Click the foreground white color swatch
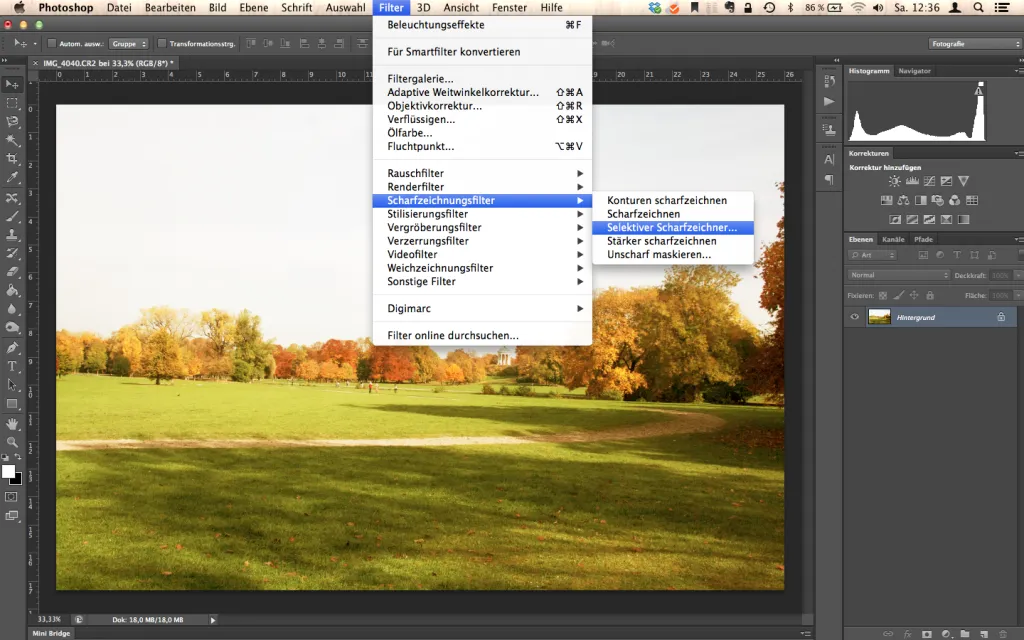Viewport: 1024px width, 640px height. pos(8,472)
